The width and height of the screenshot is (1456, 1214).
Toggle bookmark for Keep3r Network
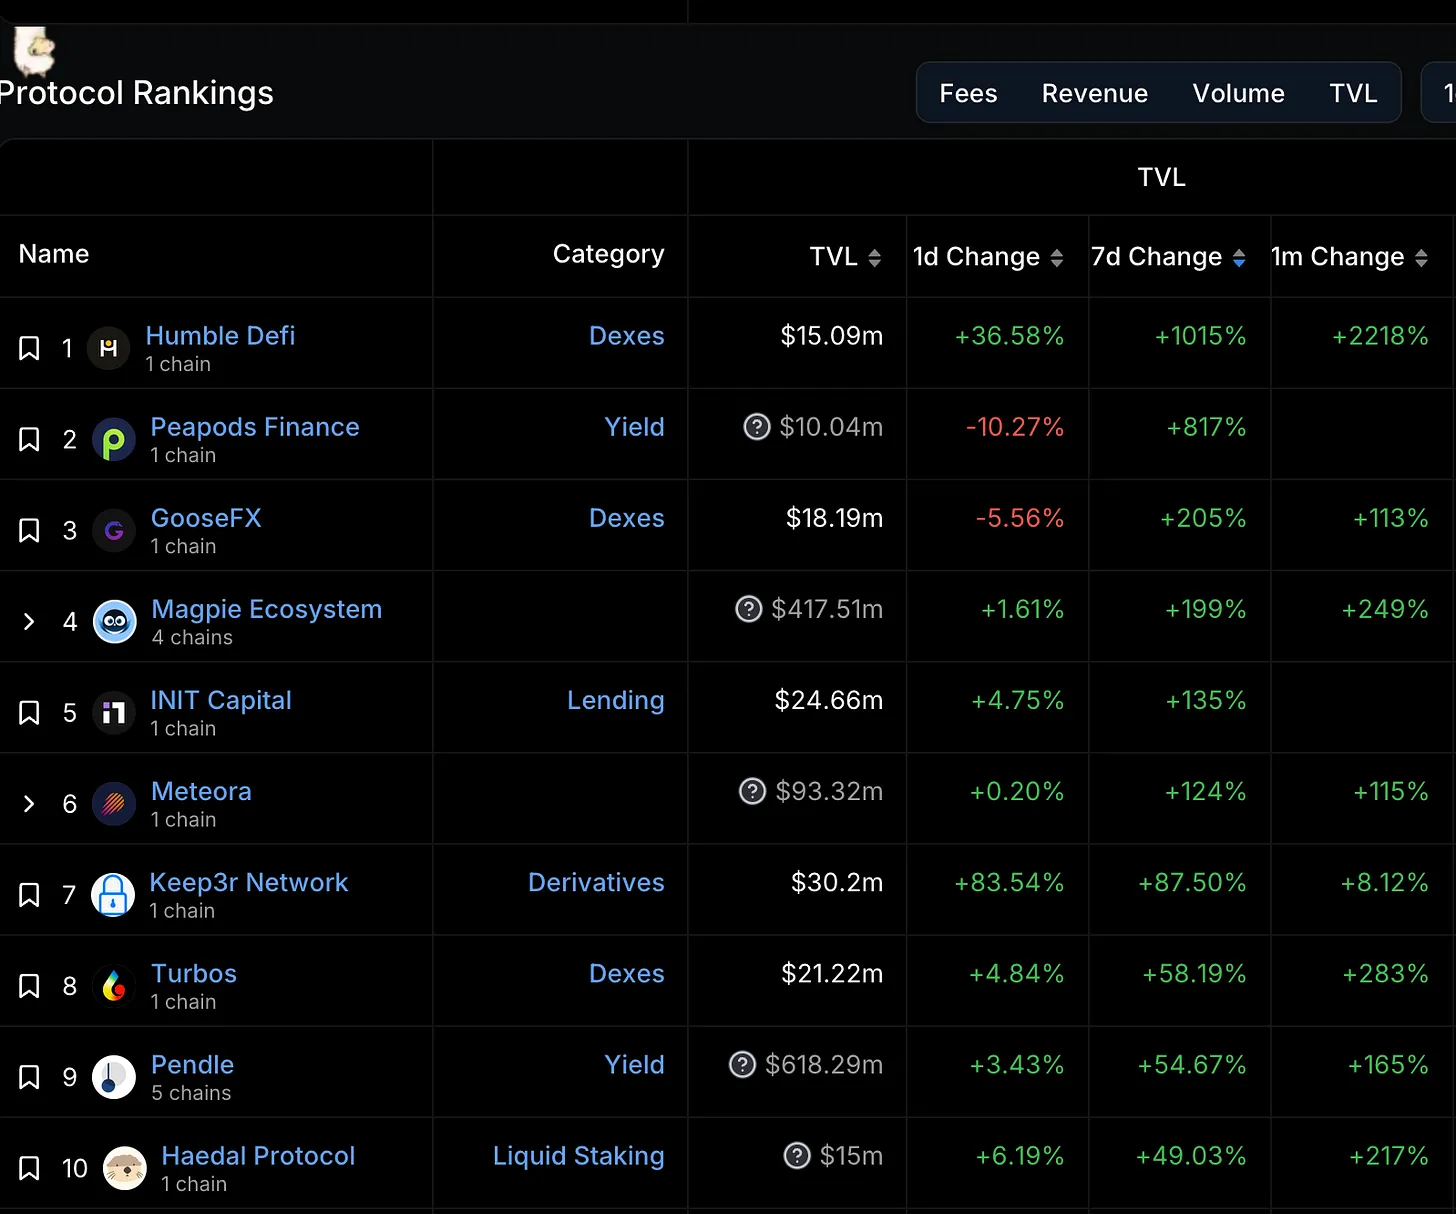pos(29,894)
